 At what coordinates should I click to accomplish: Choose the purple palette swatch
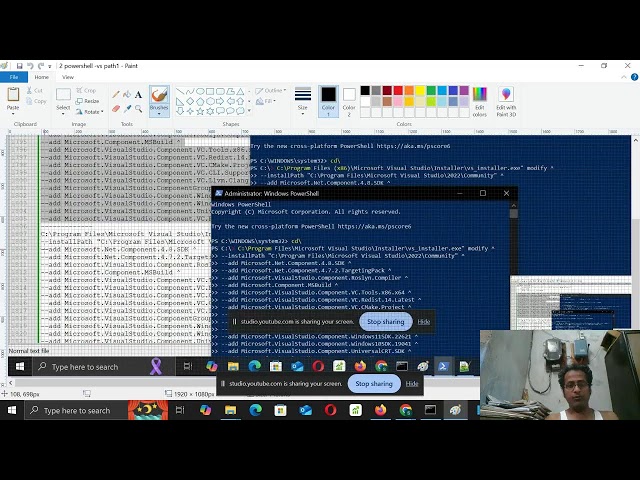(x=464, y=91)
